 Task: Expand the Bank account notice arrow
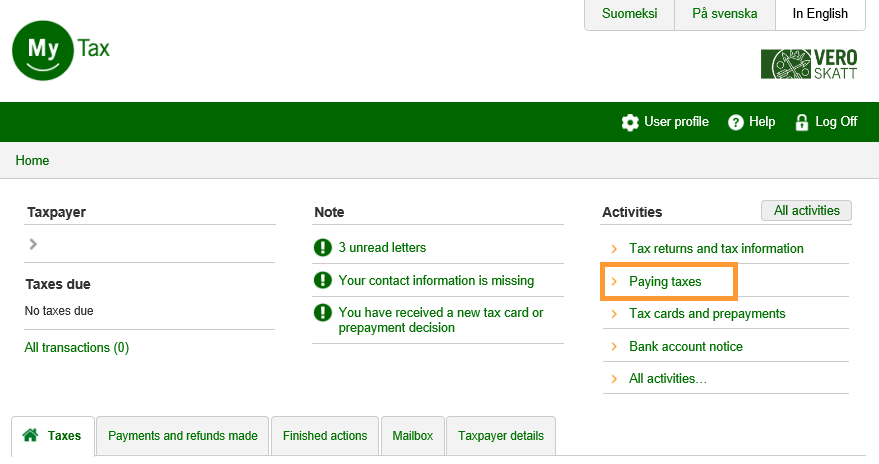point(614,347)
